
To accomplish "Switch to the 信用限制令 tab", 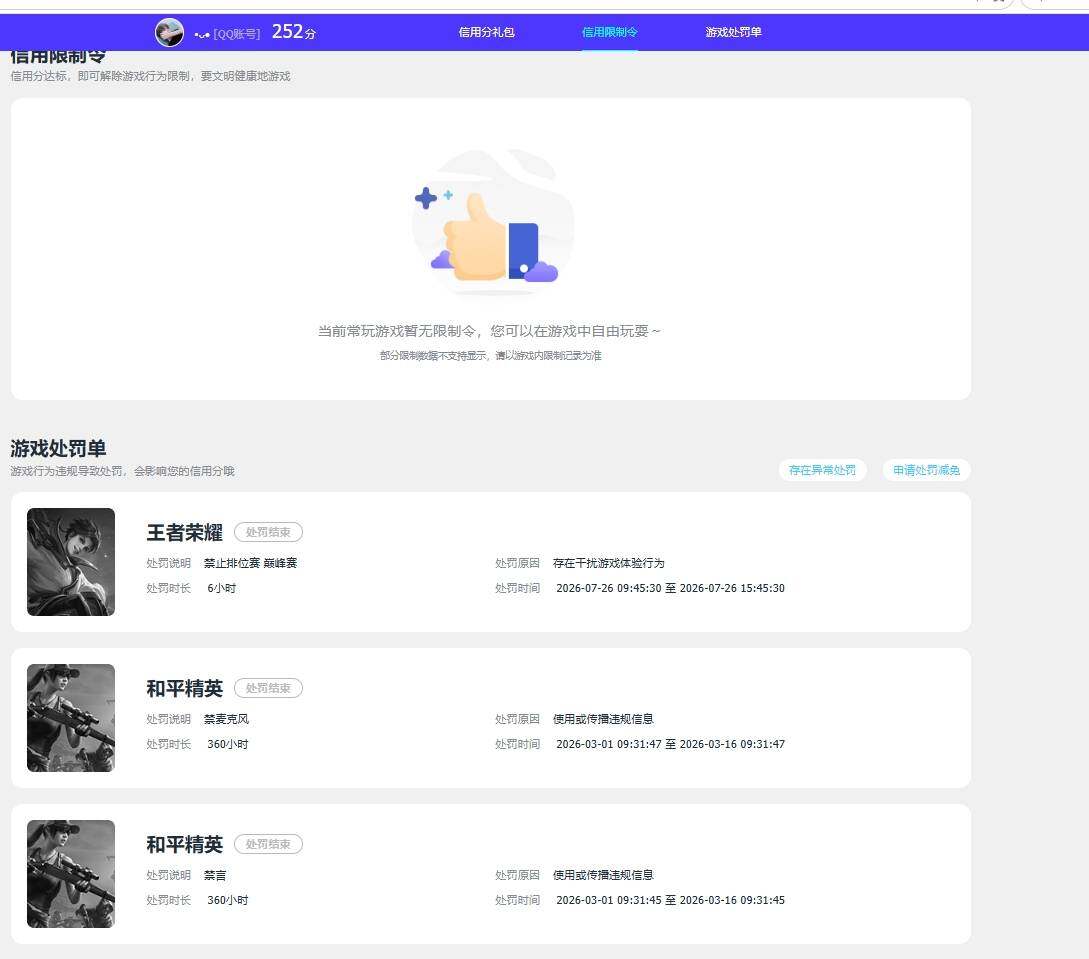I will click(609, 32).
